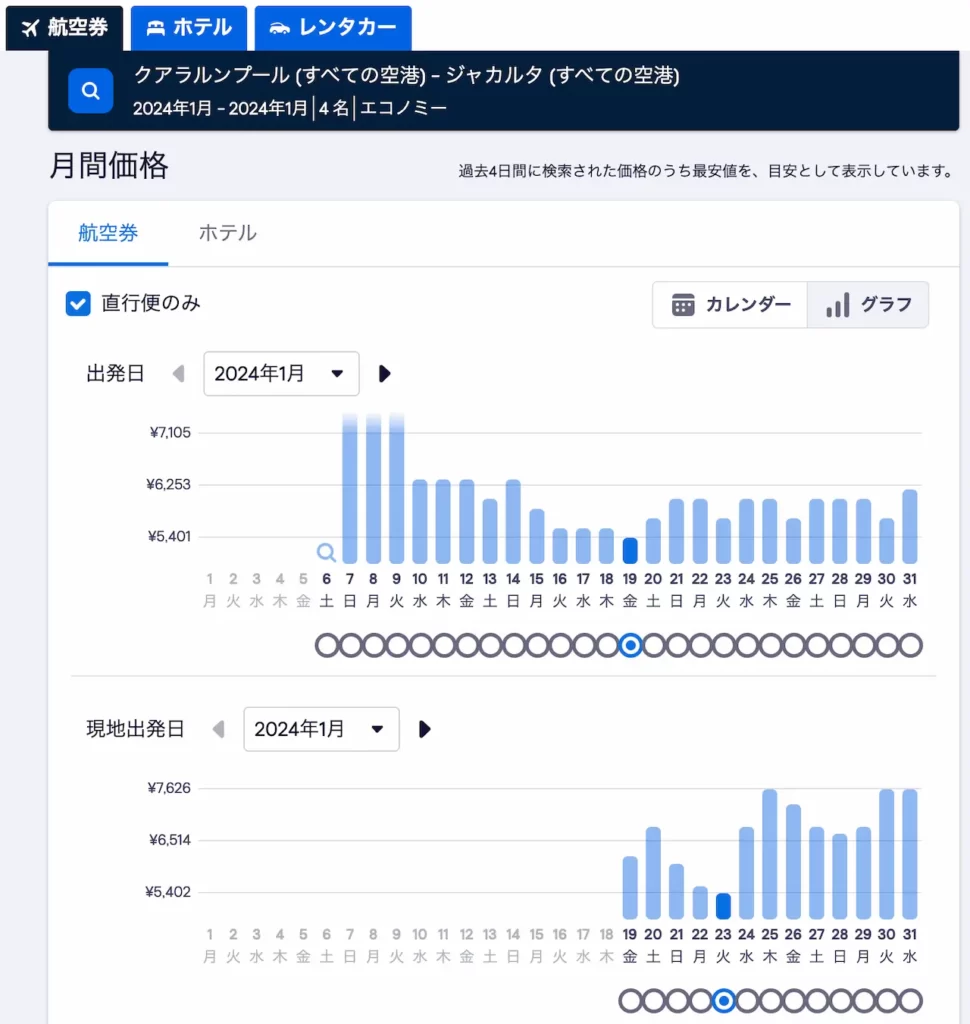970x1024 pixels.
Task: Switch to the ホテル tab under 月間価格
Action: (226, 232)
